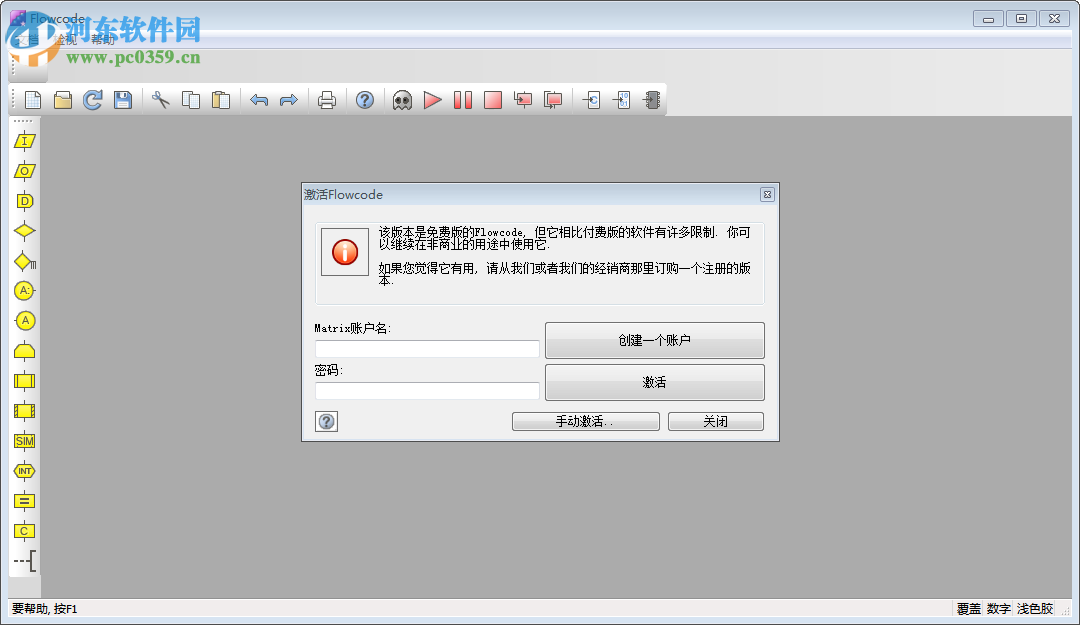Toggle the 浅色胶 status bar item

click(1032, 608)
